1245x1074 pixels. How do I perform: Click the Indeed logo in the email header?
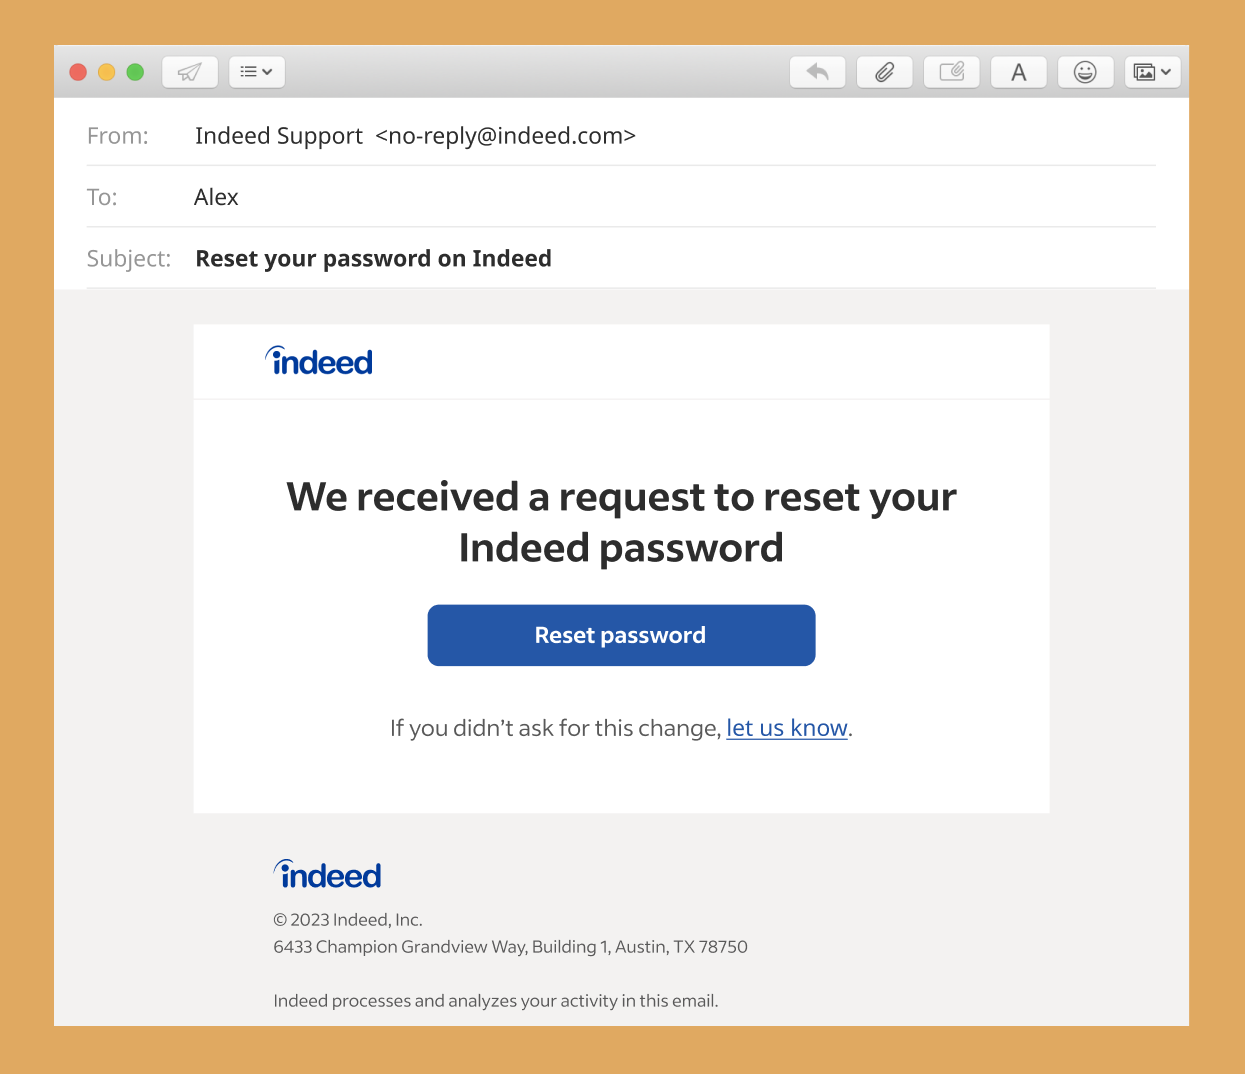tap(319, 362)
